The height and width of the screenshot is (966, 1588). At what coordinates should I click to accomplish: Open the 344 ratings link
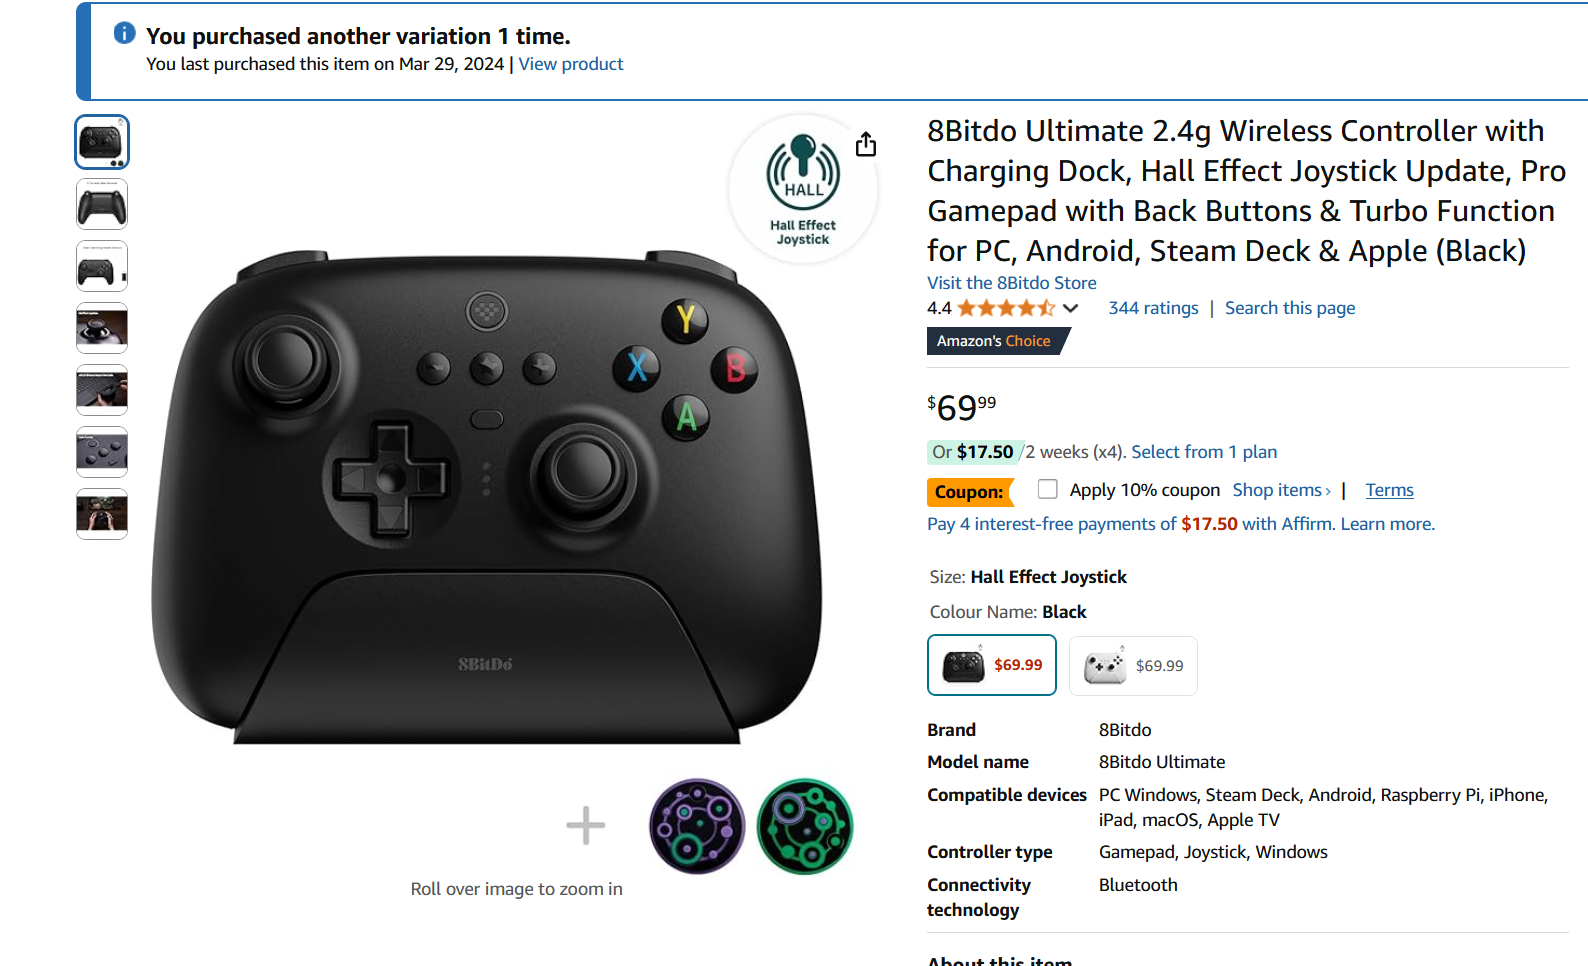tap(1153, 308)
